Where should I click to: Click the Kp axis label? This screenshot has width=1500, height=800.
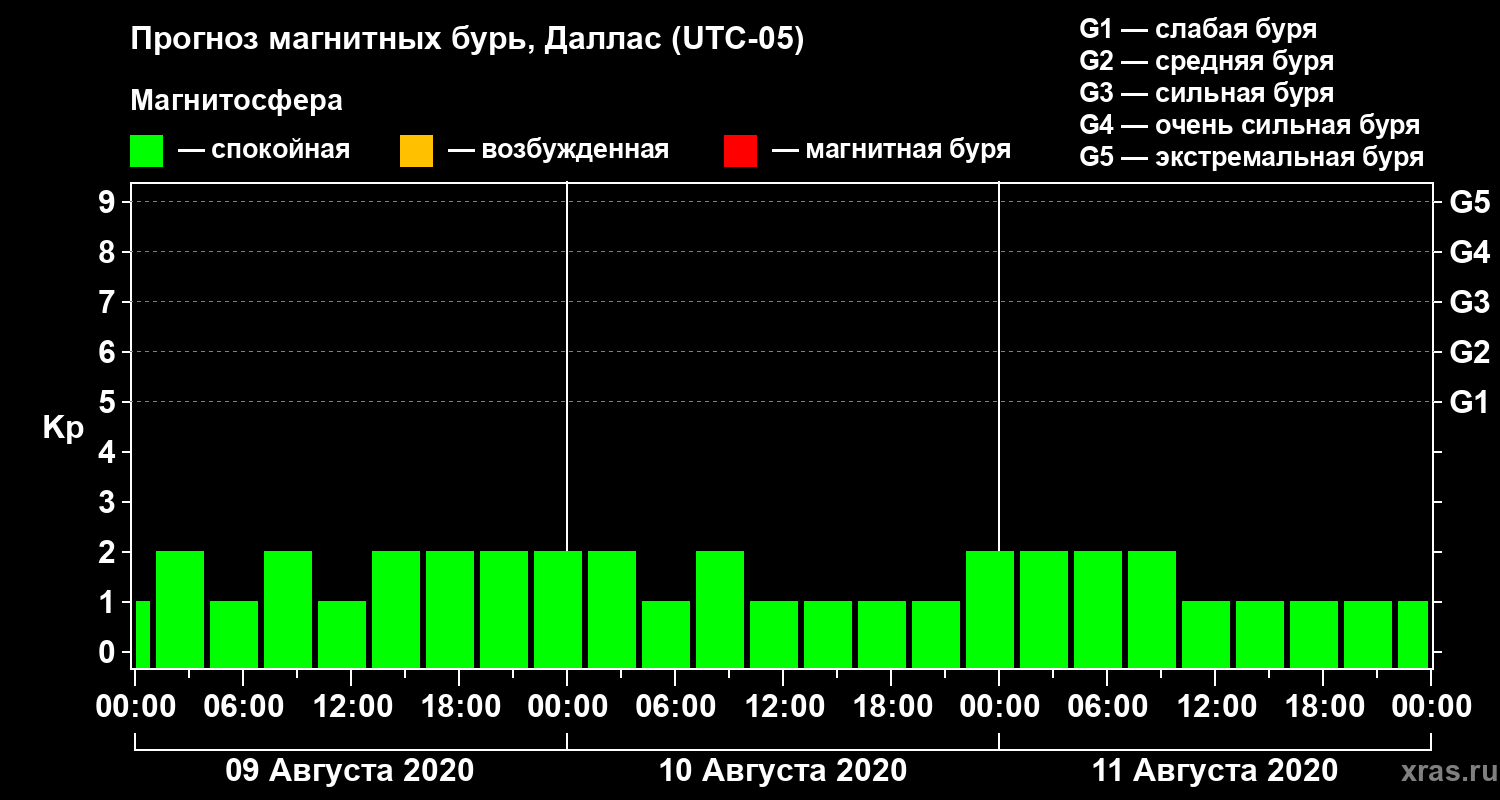62,428
